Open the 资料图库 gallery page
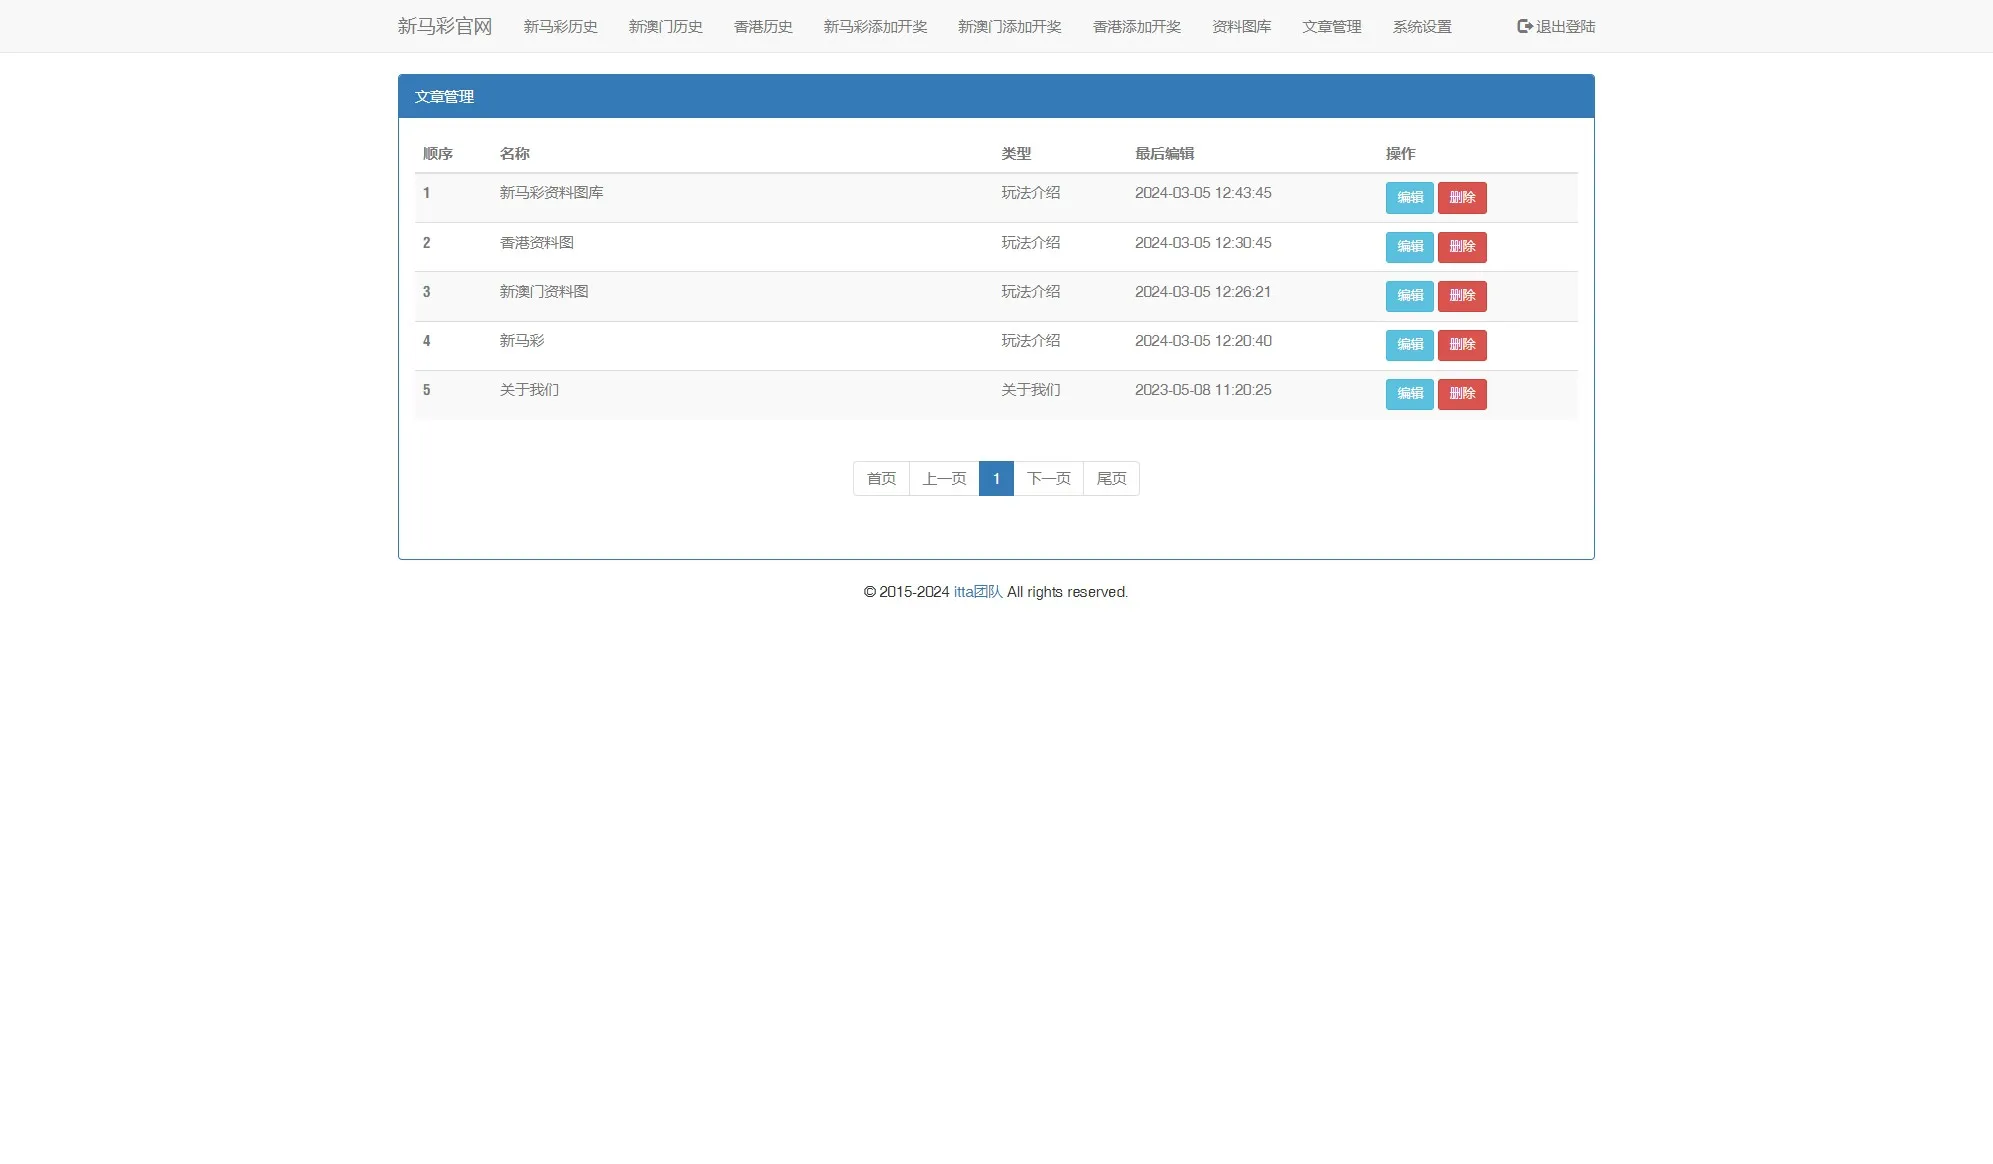Screen dimensions: 1993x1164 [x=1240, y=27]
